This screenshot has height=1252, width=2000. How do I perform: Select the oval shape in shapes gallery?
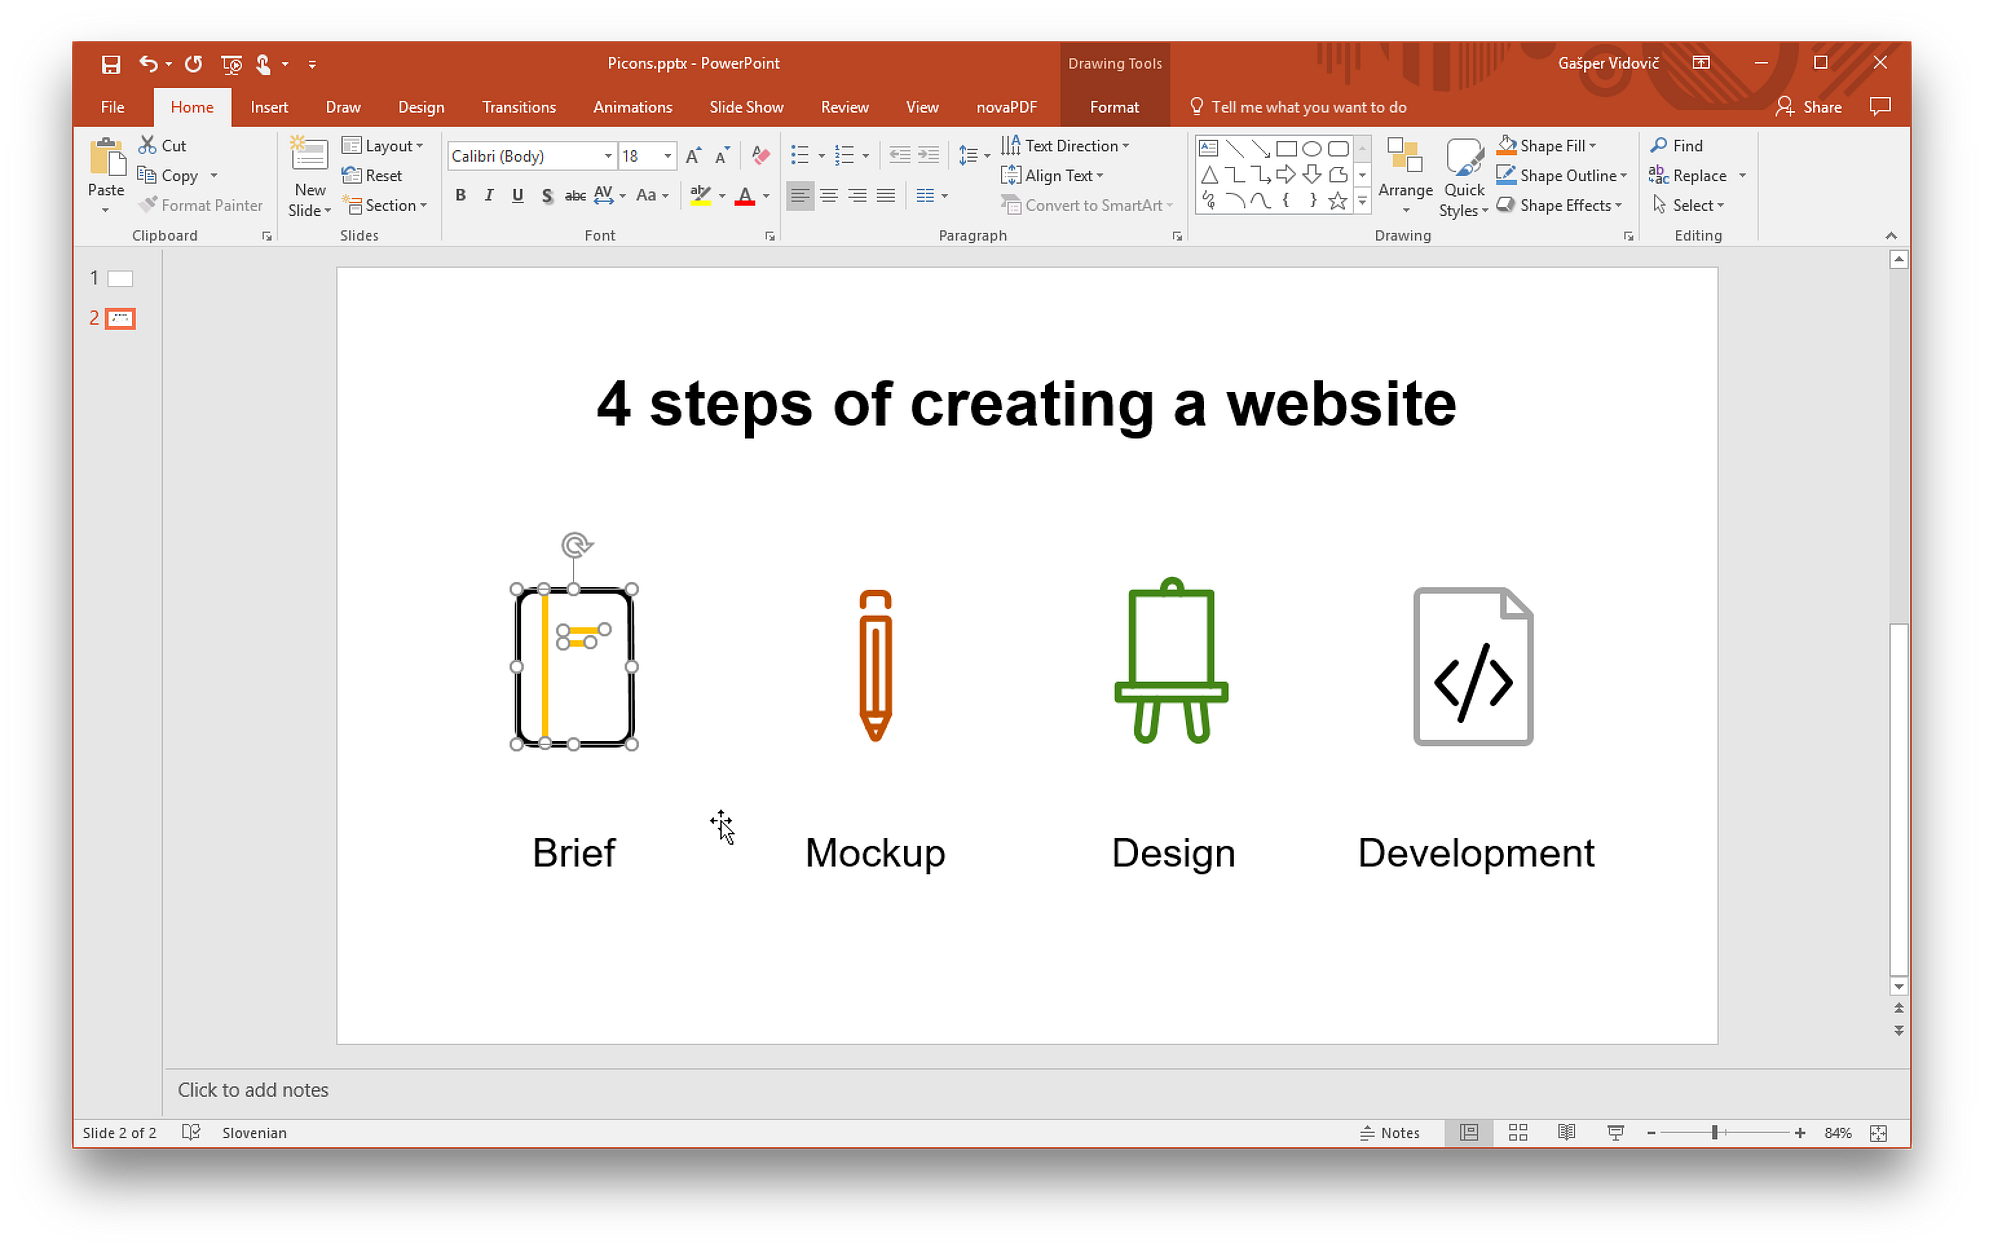pyautogui.click(x=1312, y=149)
